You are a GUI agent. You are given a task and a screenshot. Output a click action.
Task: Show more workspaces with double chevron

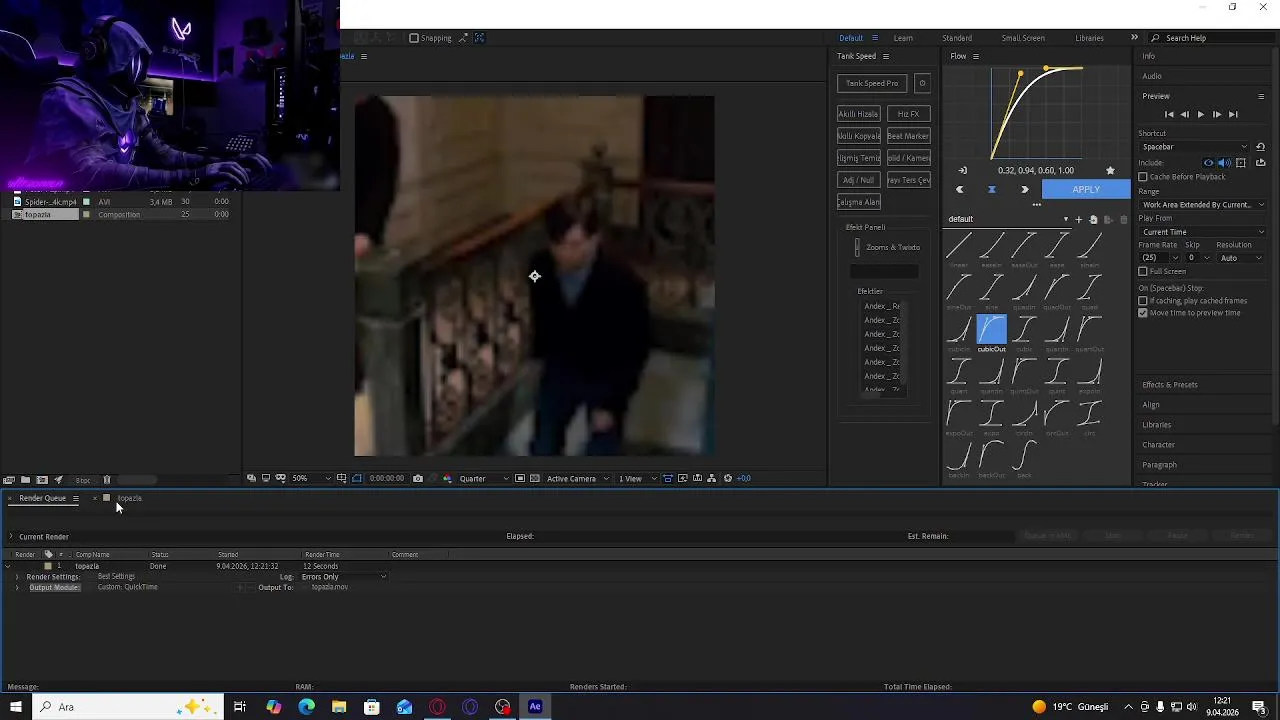(1134, 38)
